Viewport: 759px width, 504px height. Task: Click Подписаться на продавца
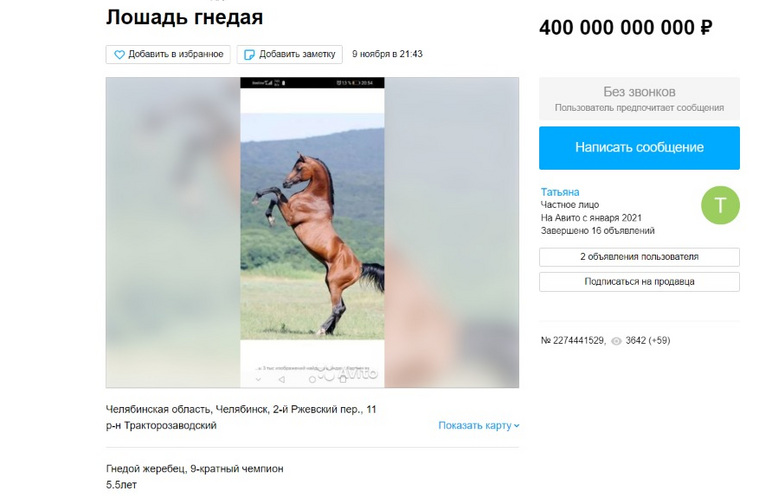[639, 282]
